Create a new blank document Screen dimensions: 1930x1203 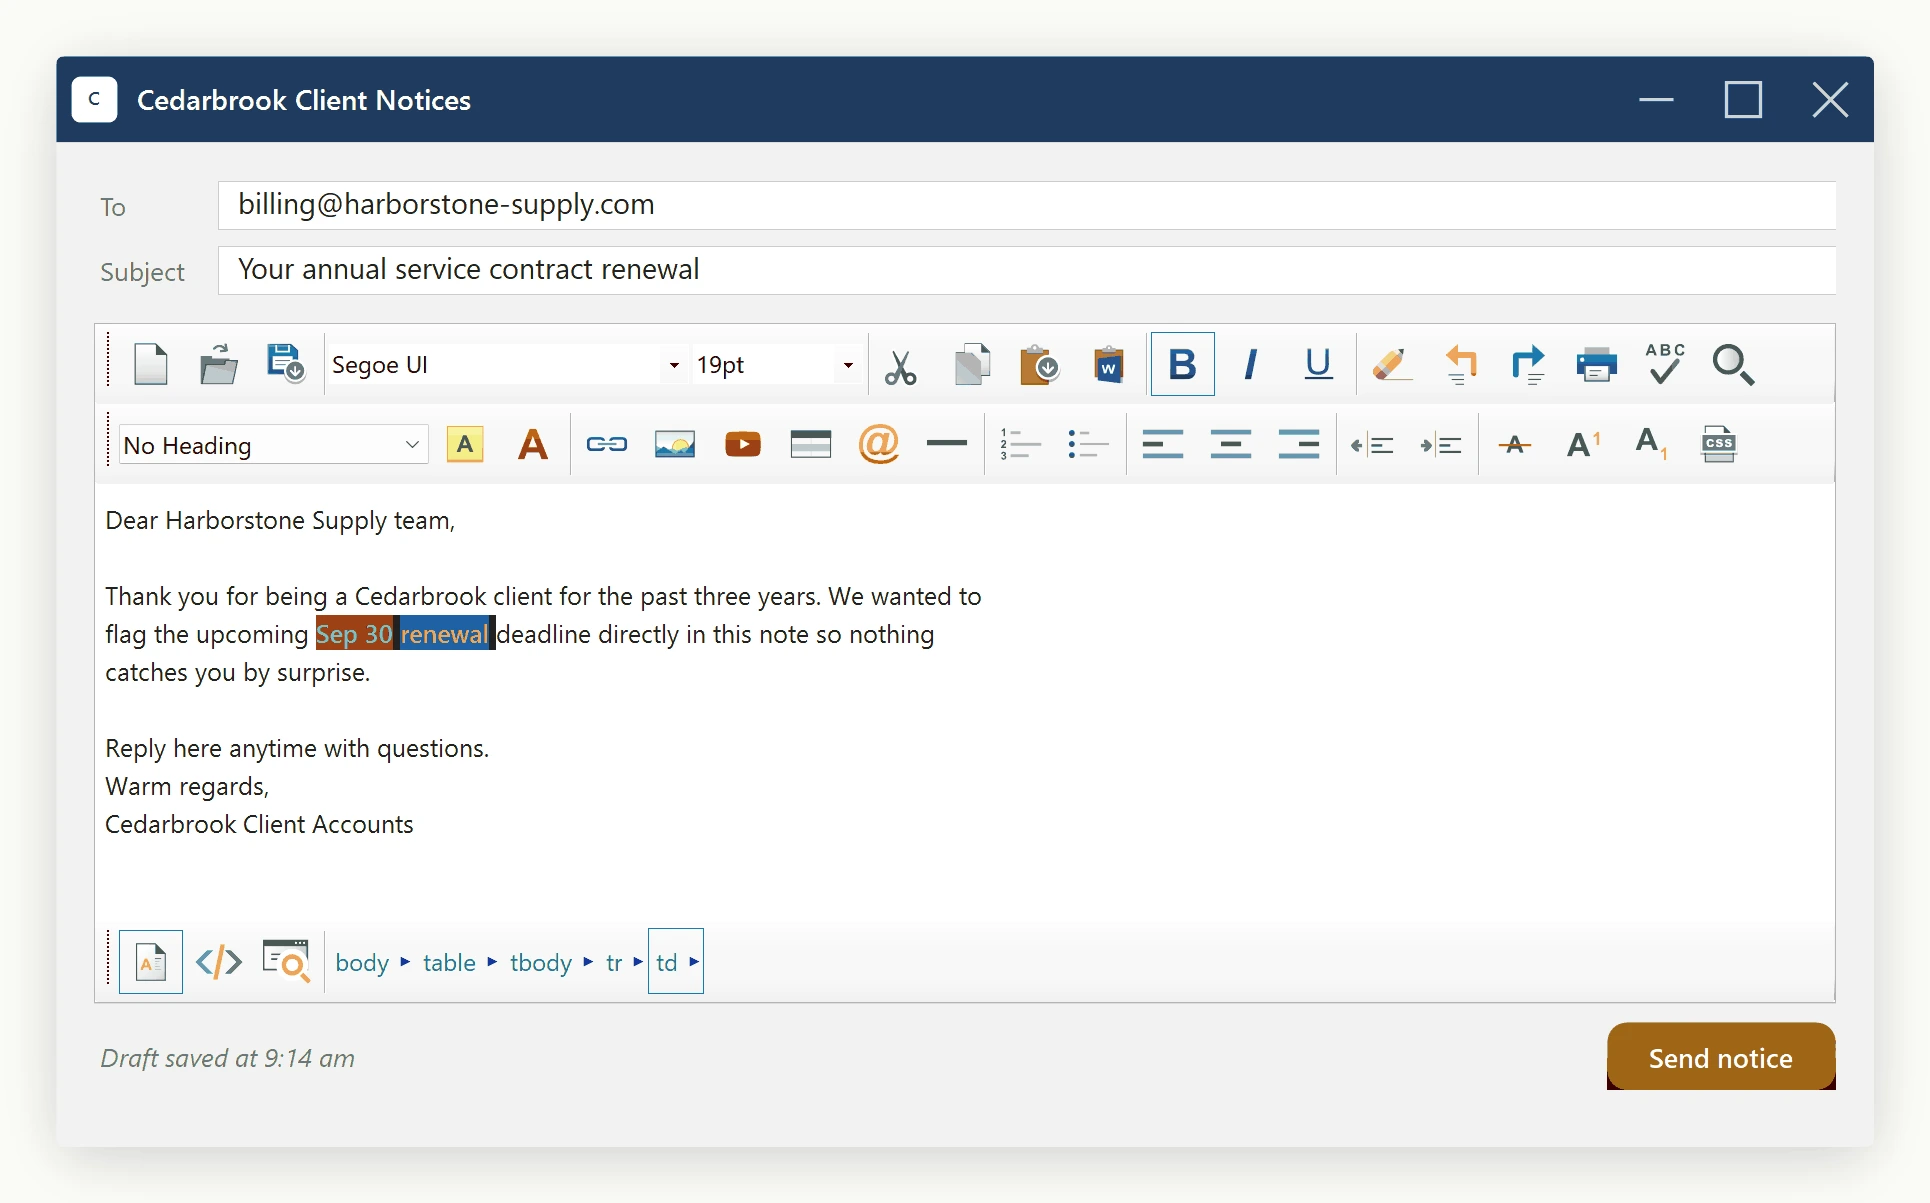151,365
